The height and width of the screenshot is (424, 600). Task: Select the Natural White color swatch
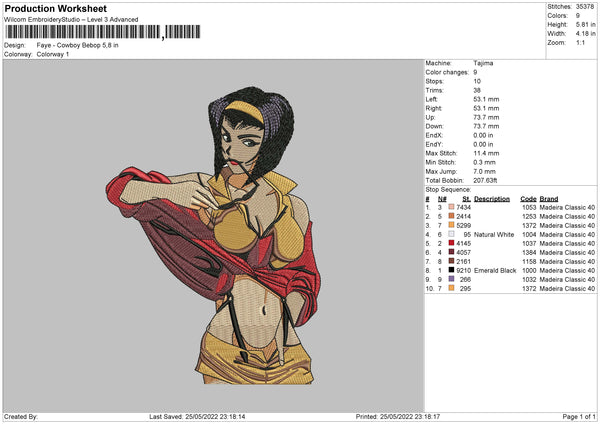(452, 234)
